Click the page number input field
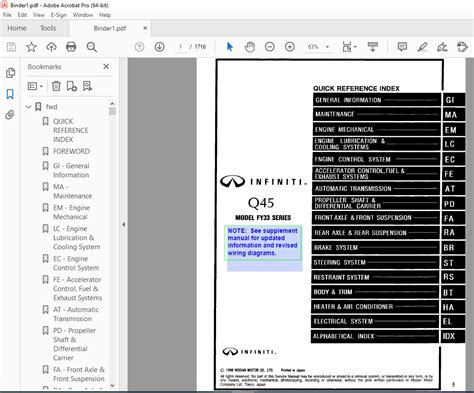Viewport: 474px width, 393px height. point(180,47)
